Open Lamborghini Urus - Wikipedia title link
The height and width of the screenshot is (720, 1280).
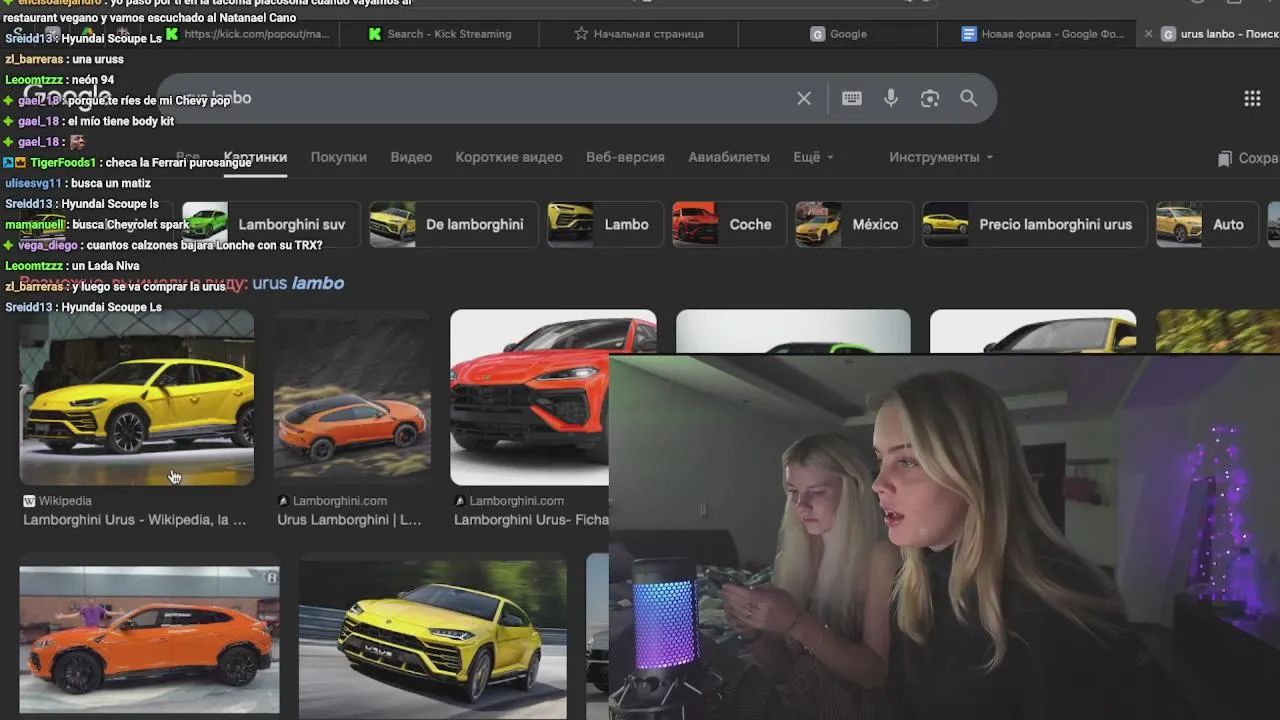pos(135,520)
